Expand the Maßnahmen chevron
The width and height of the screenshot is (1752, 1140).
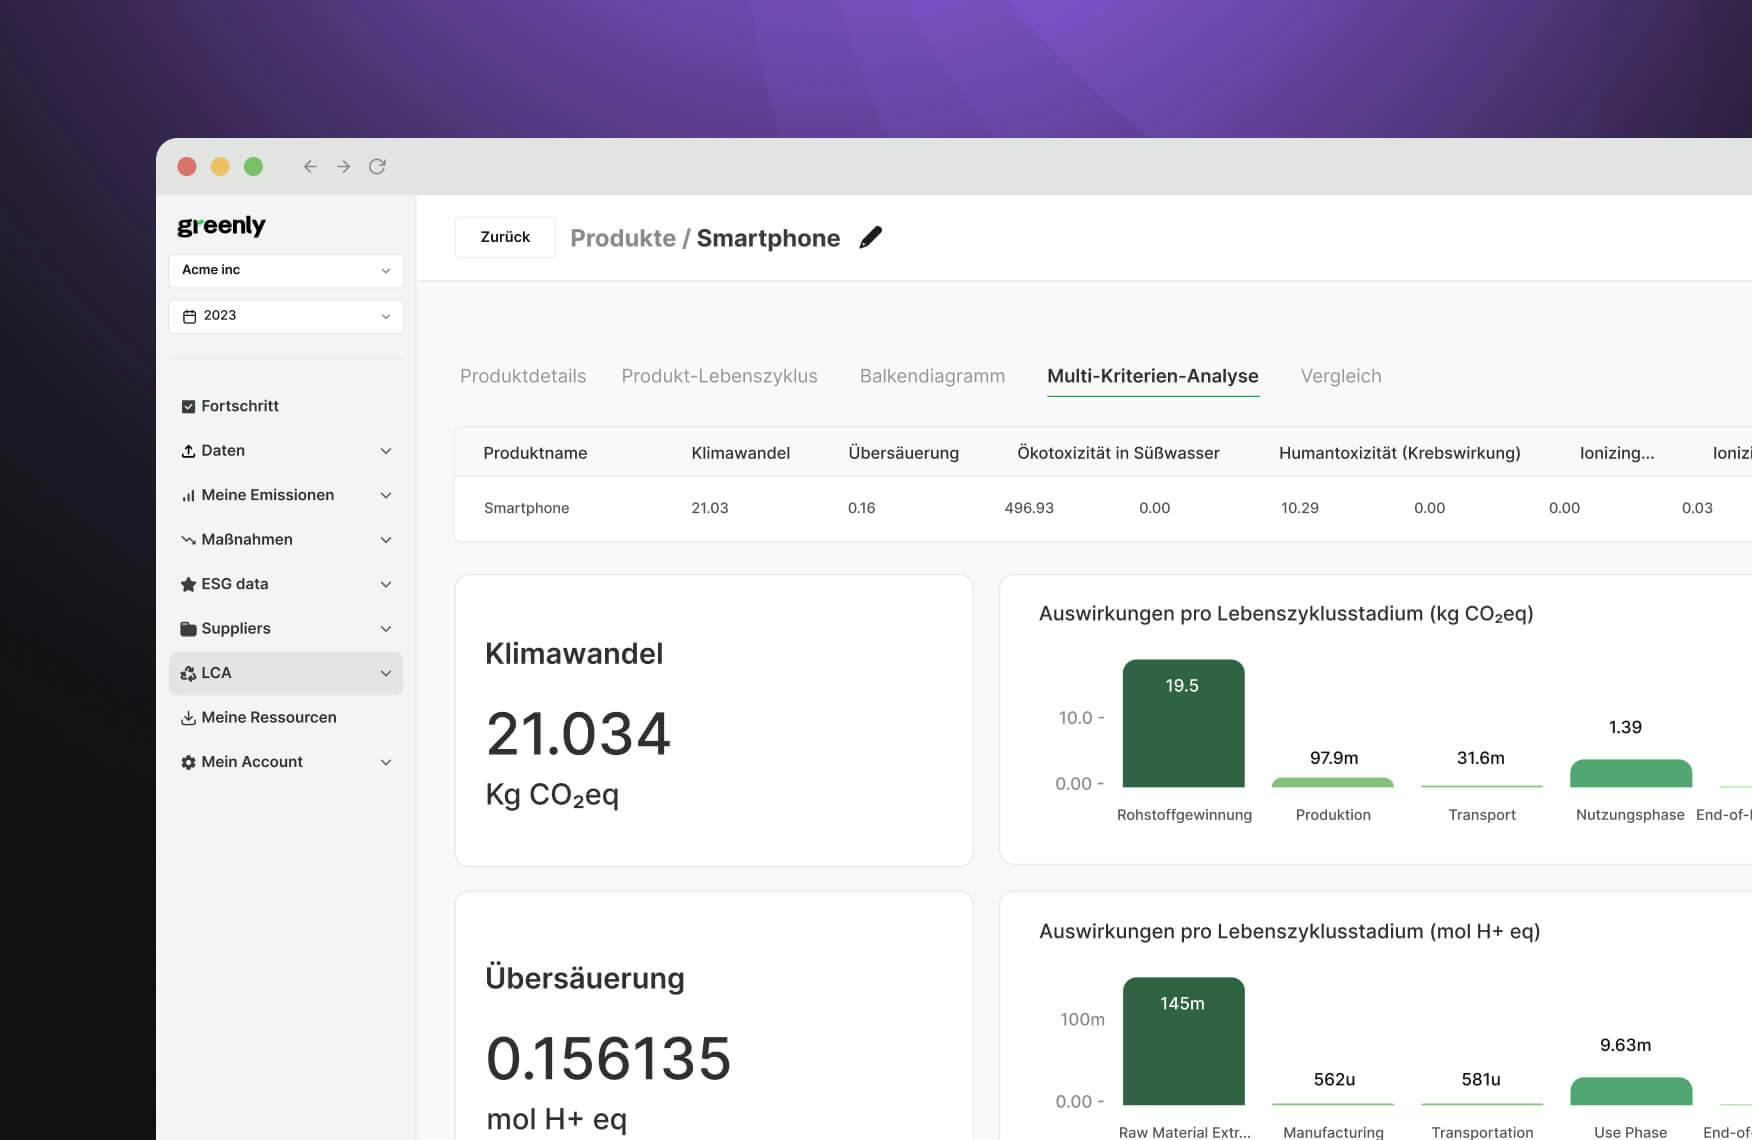click(x=386, y=540)
